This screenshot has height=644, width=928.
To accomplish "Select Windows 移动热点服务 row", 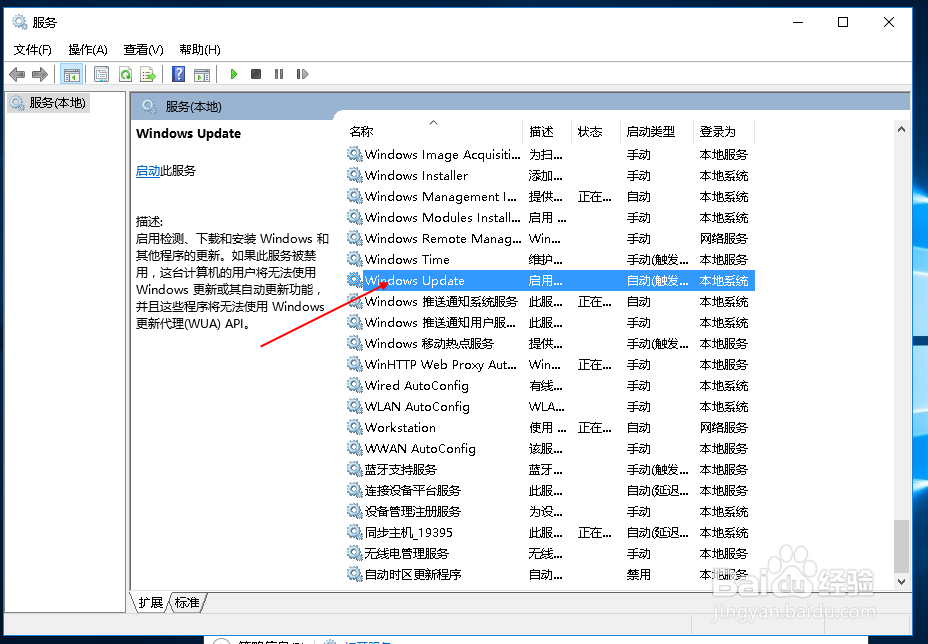I will point(550,343).
